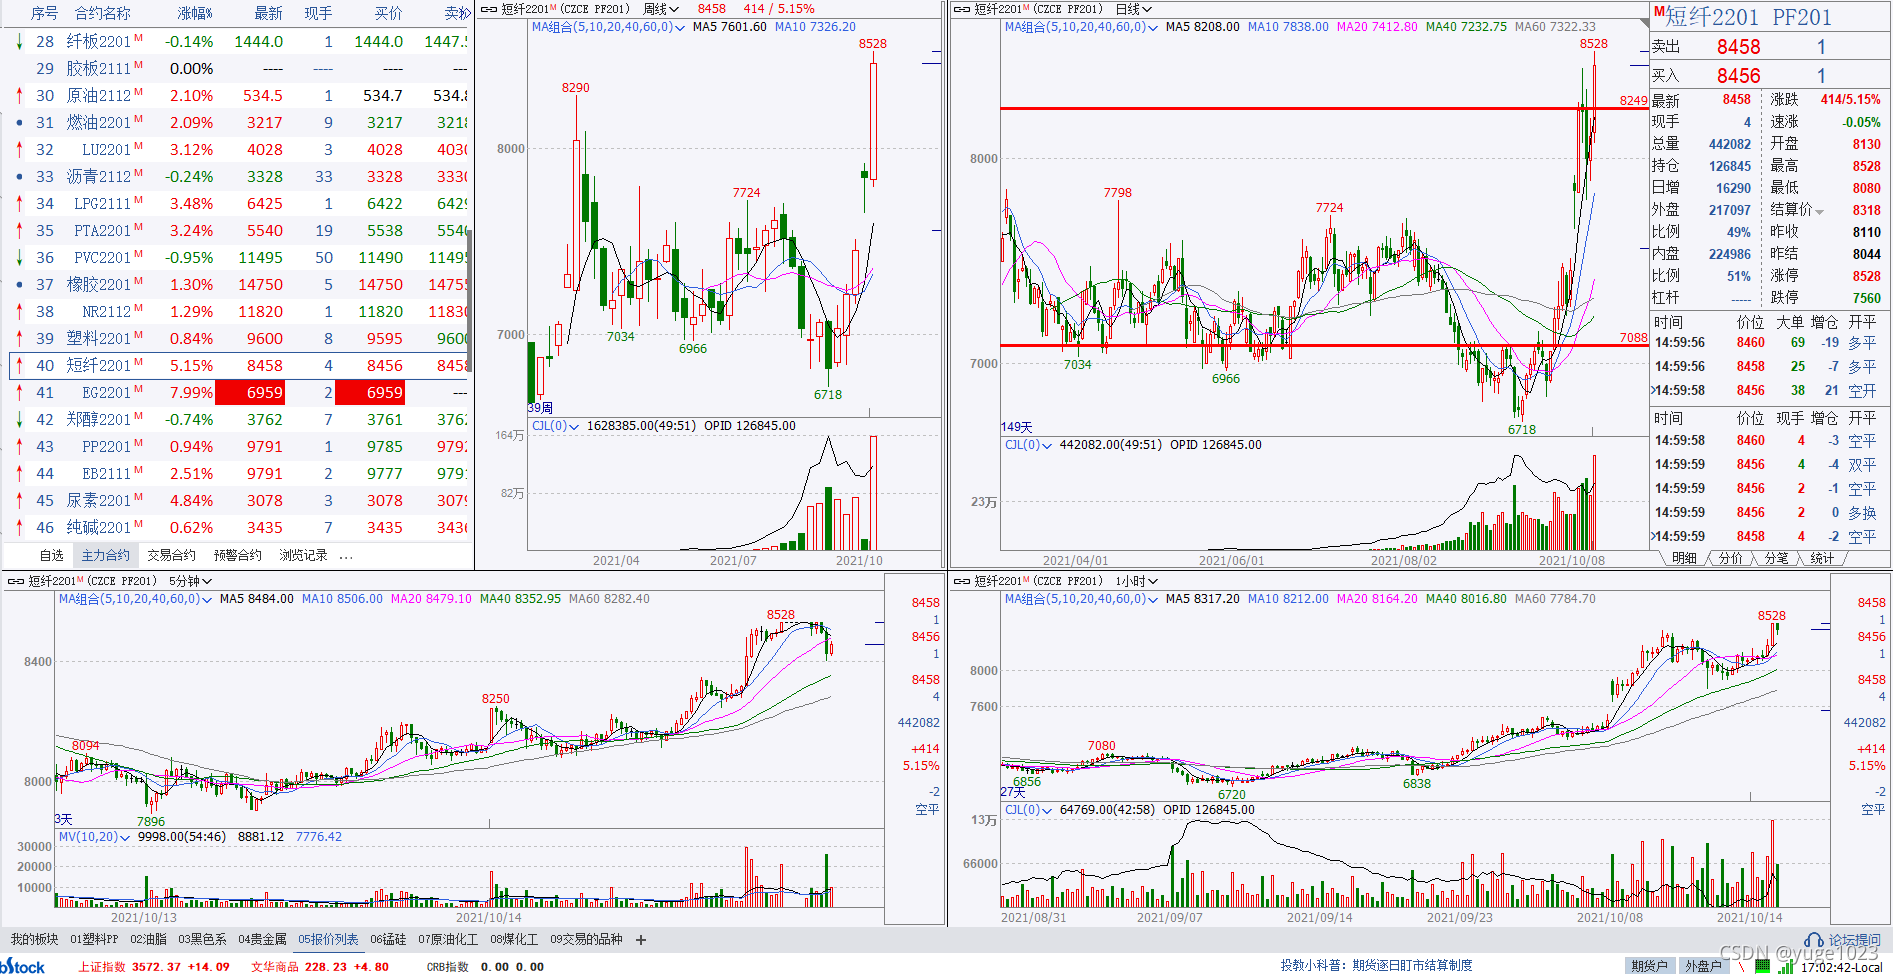Click the bitstock logo in status bar

23,966
